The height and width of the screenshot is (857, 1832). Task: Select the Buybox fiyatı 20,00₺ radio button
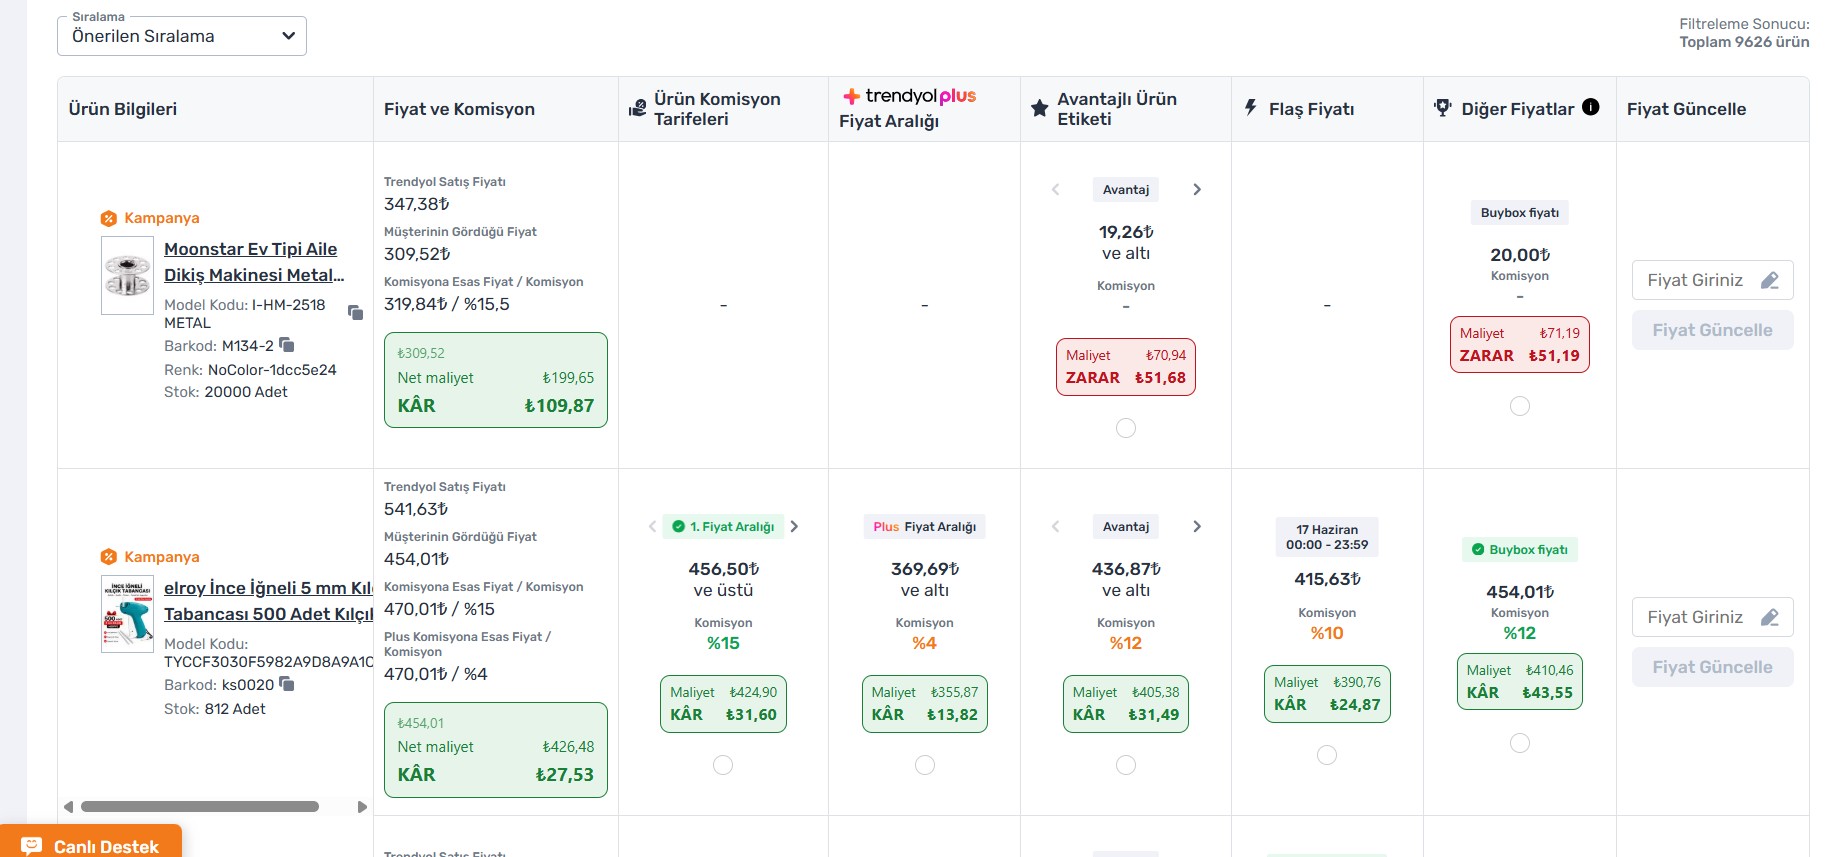[x=1520, y=406]
